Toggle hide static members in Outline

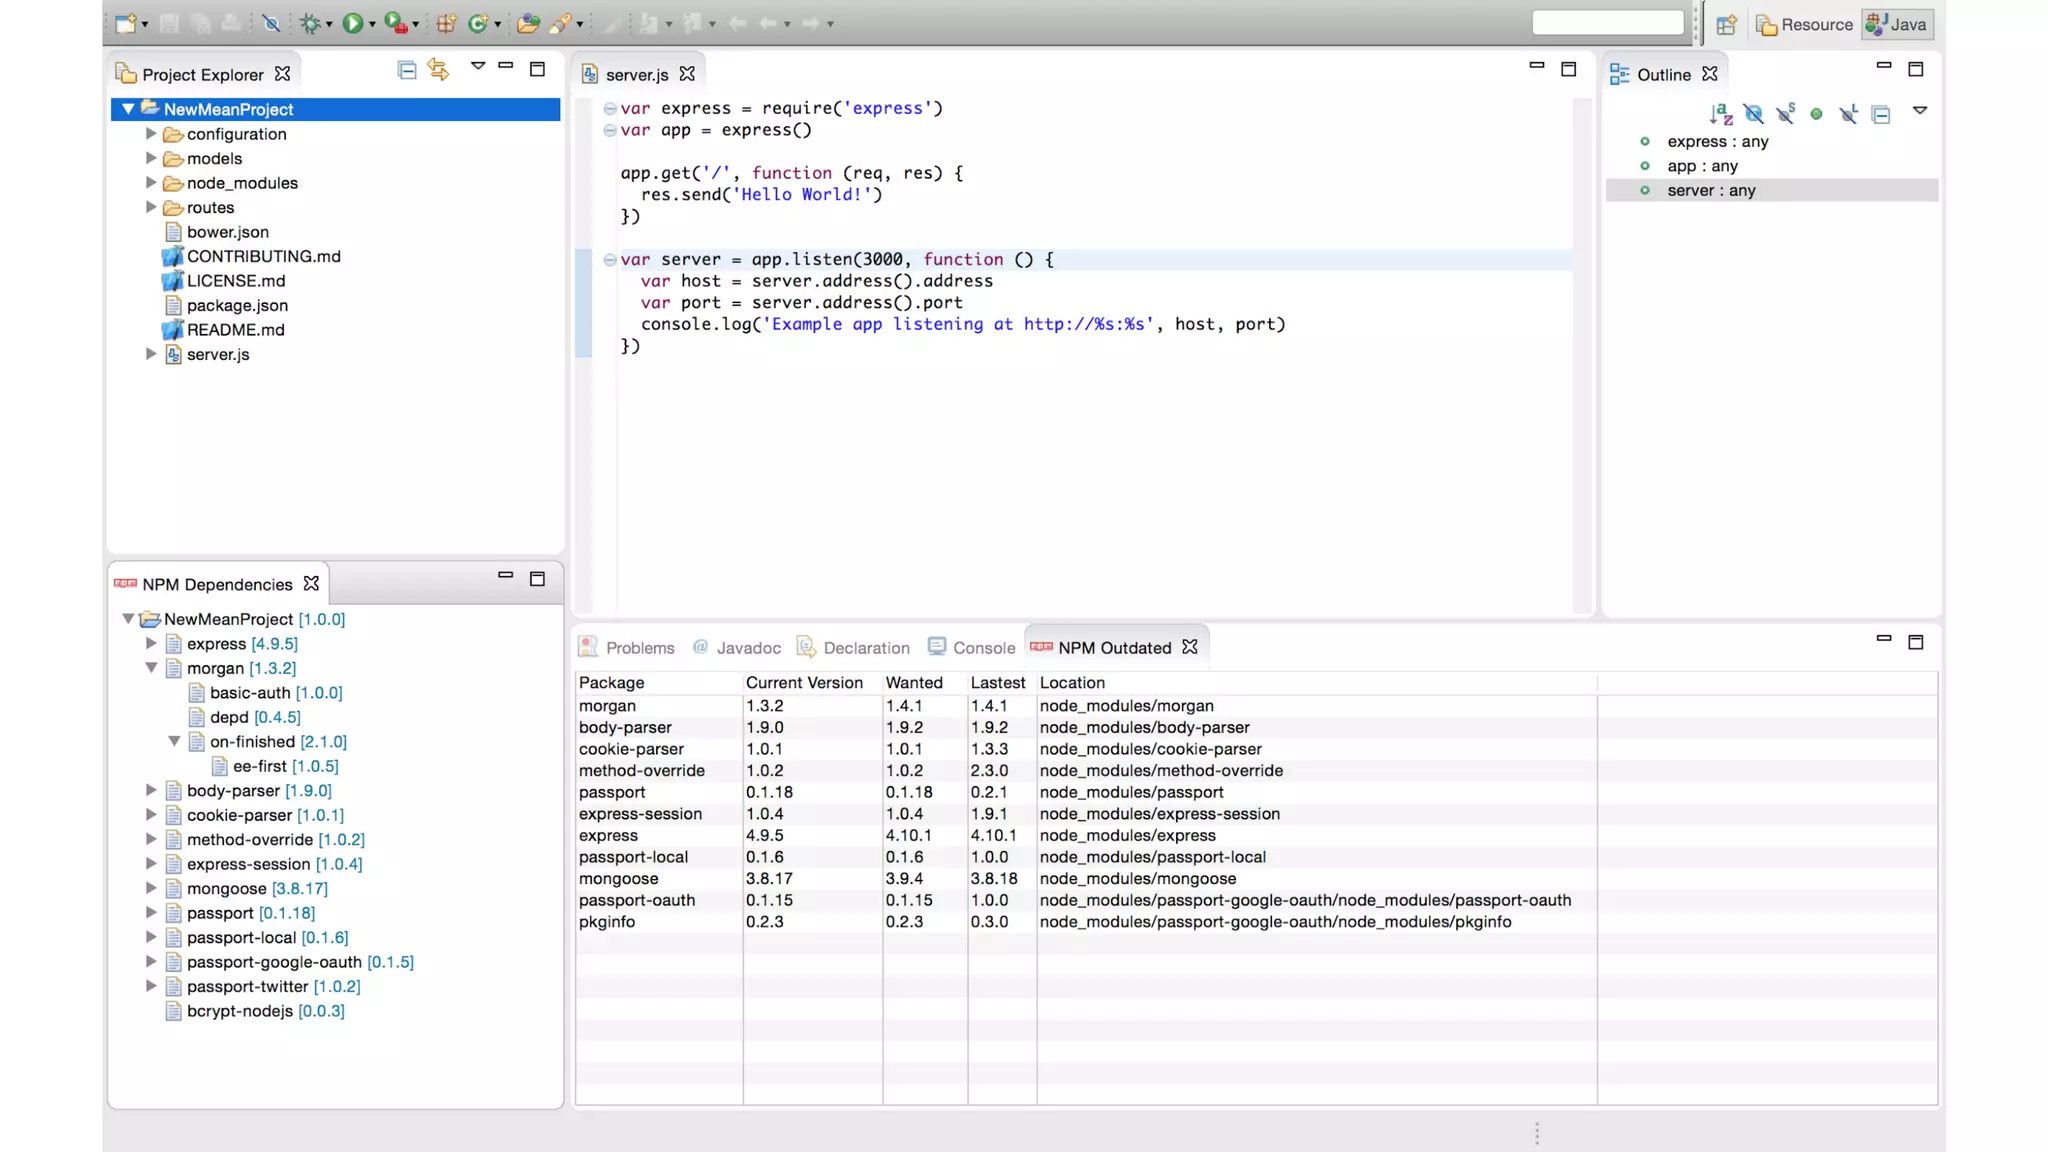click(1785, 114)
